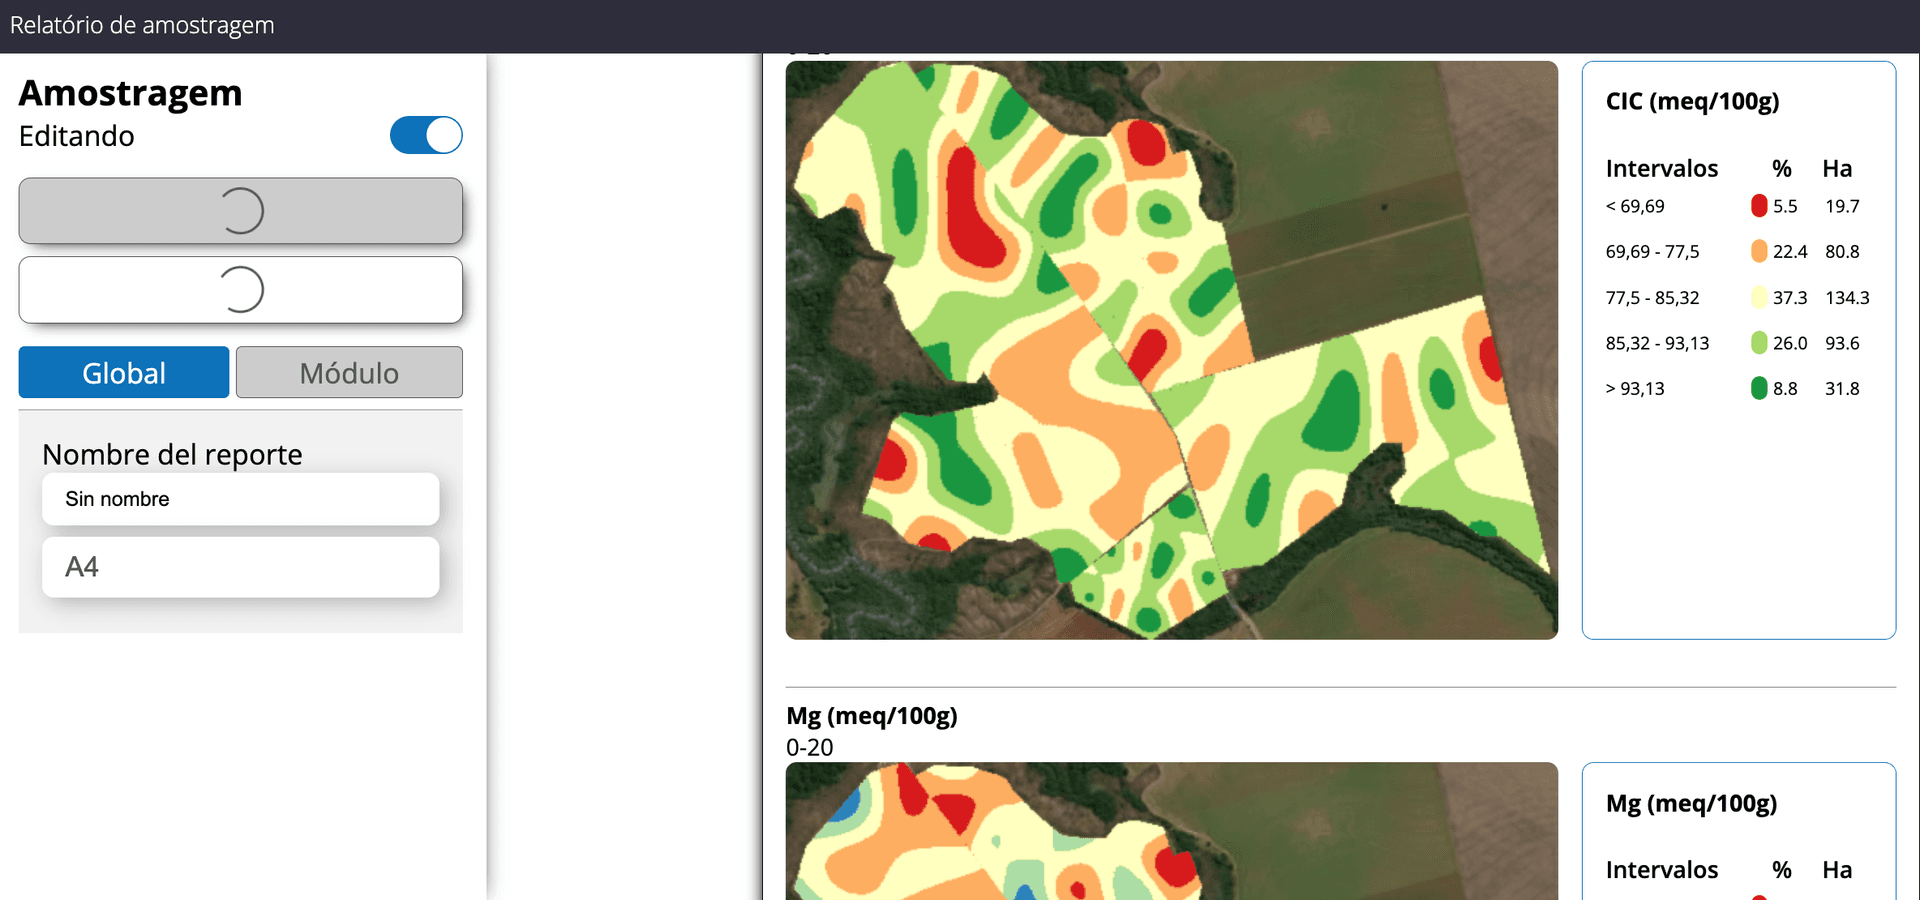
Task: Toggle the Editando switch off
Action: click(426, 135)
